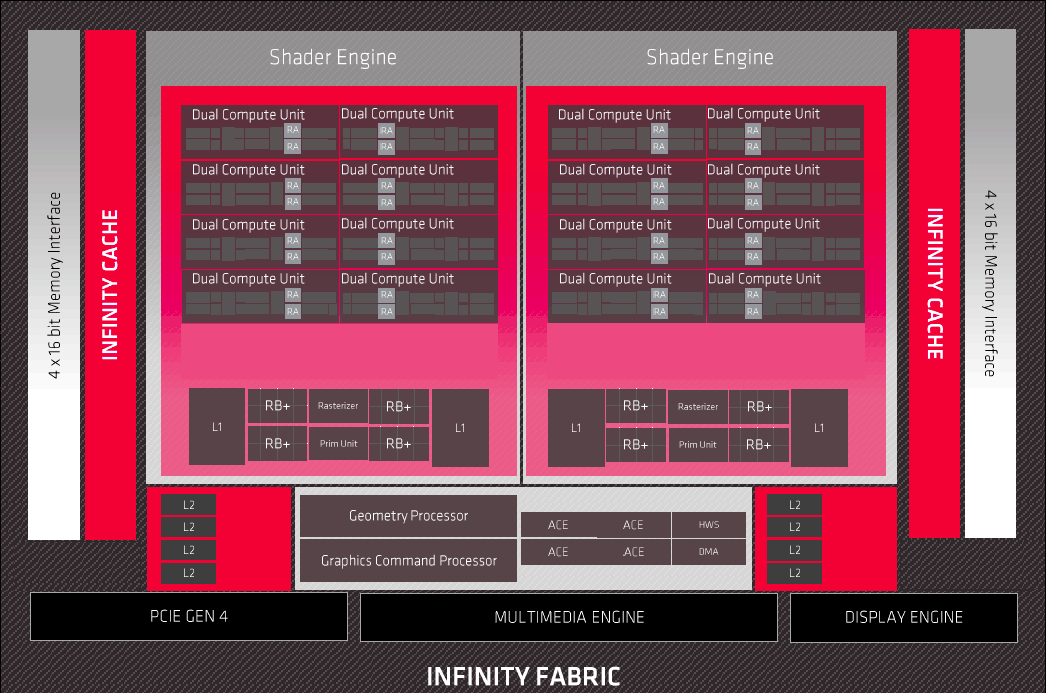The width and height of the screenshot is (1046, 693).
Task: Select the topmost L2 block on the right
Action: coord(794,504)
